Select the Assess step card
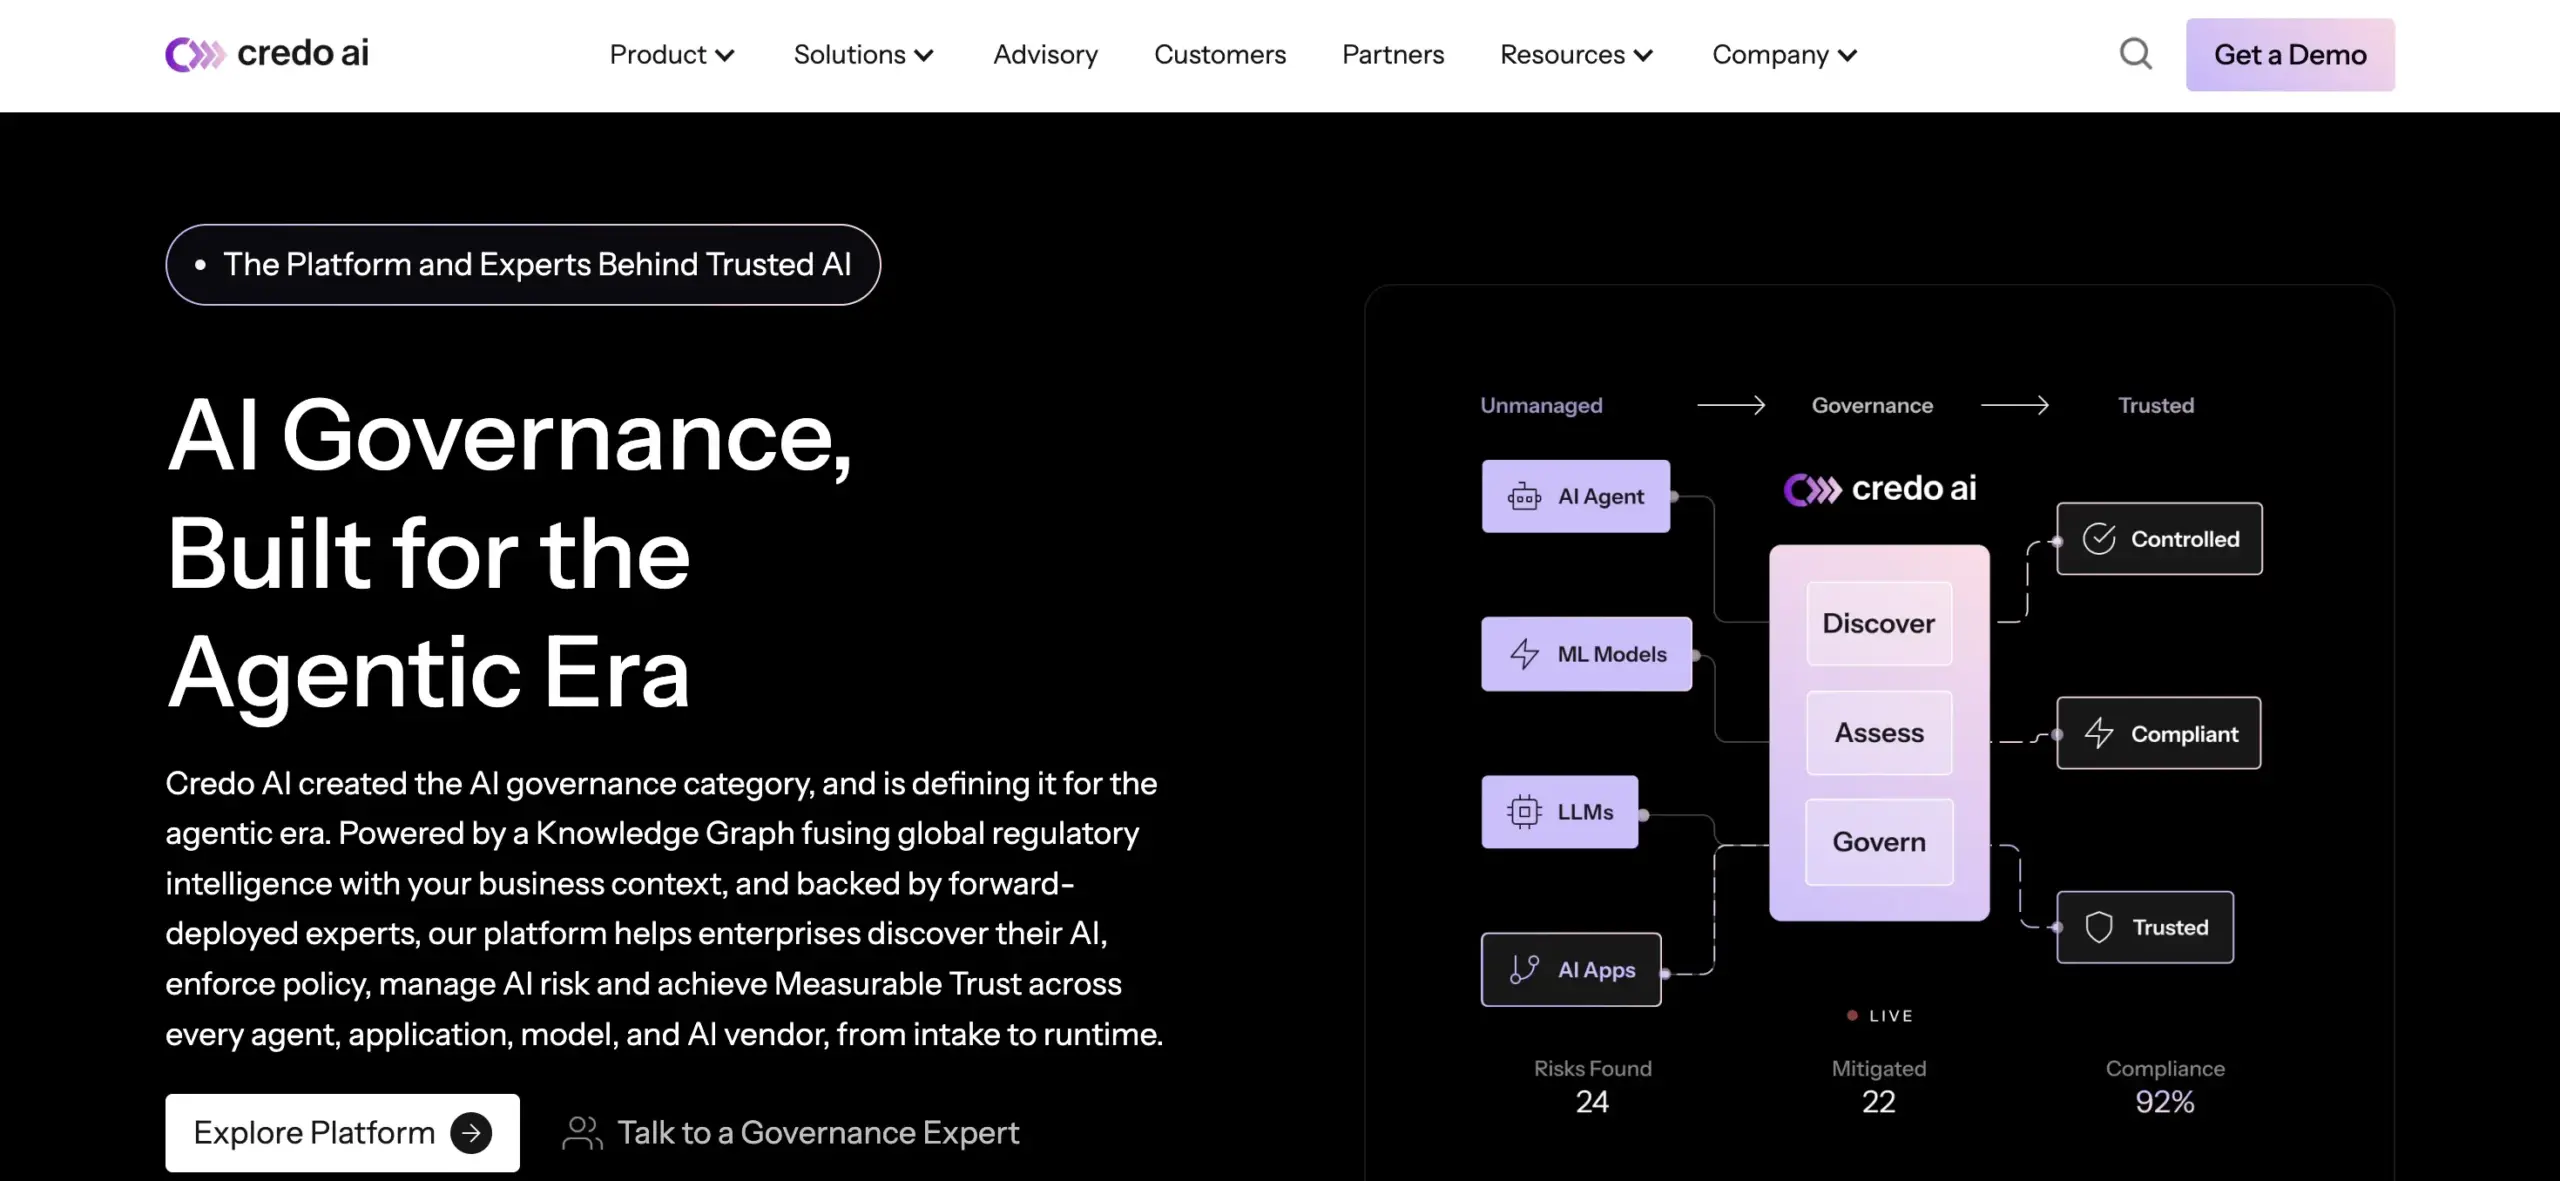Viewport: 2560px width, 1181px height. pos(1879,733)
